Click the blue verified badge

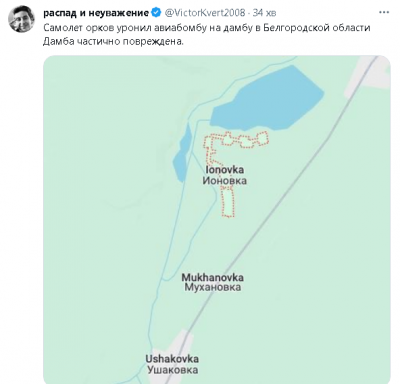click(x=156, y=13)
